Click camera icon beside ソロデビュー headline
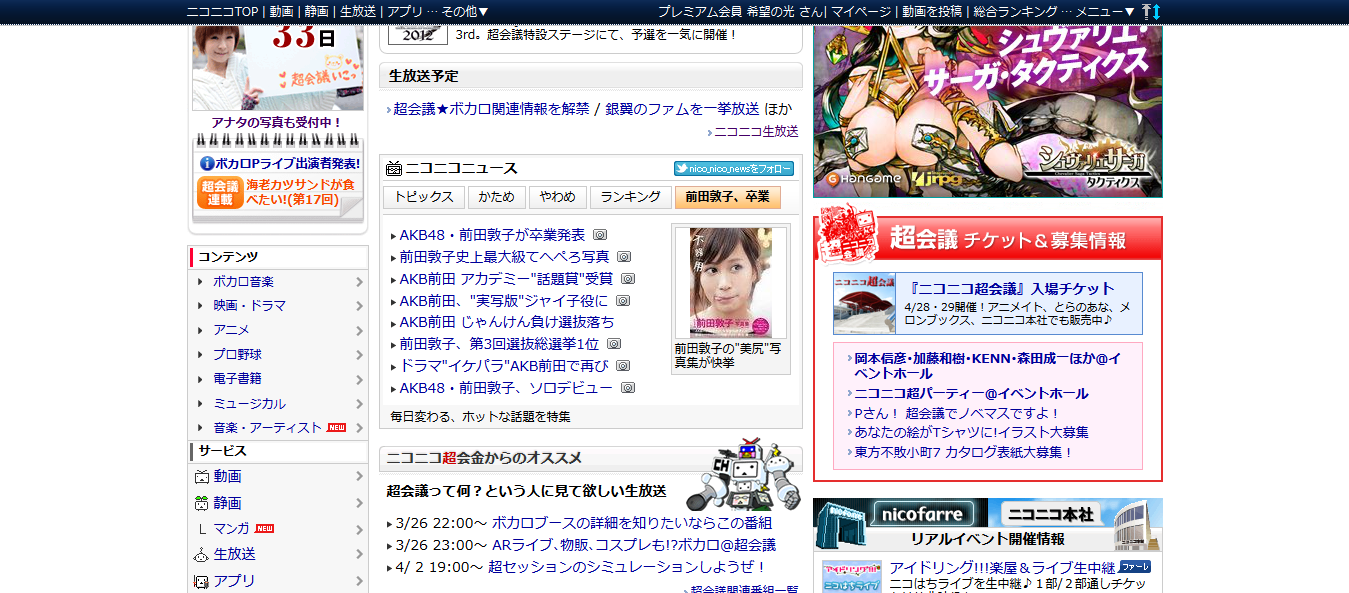 click(627, 388)
